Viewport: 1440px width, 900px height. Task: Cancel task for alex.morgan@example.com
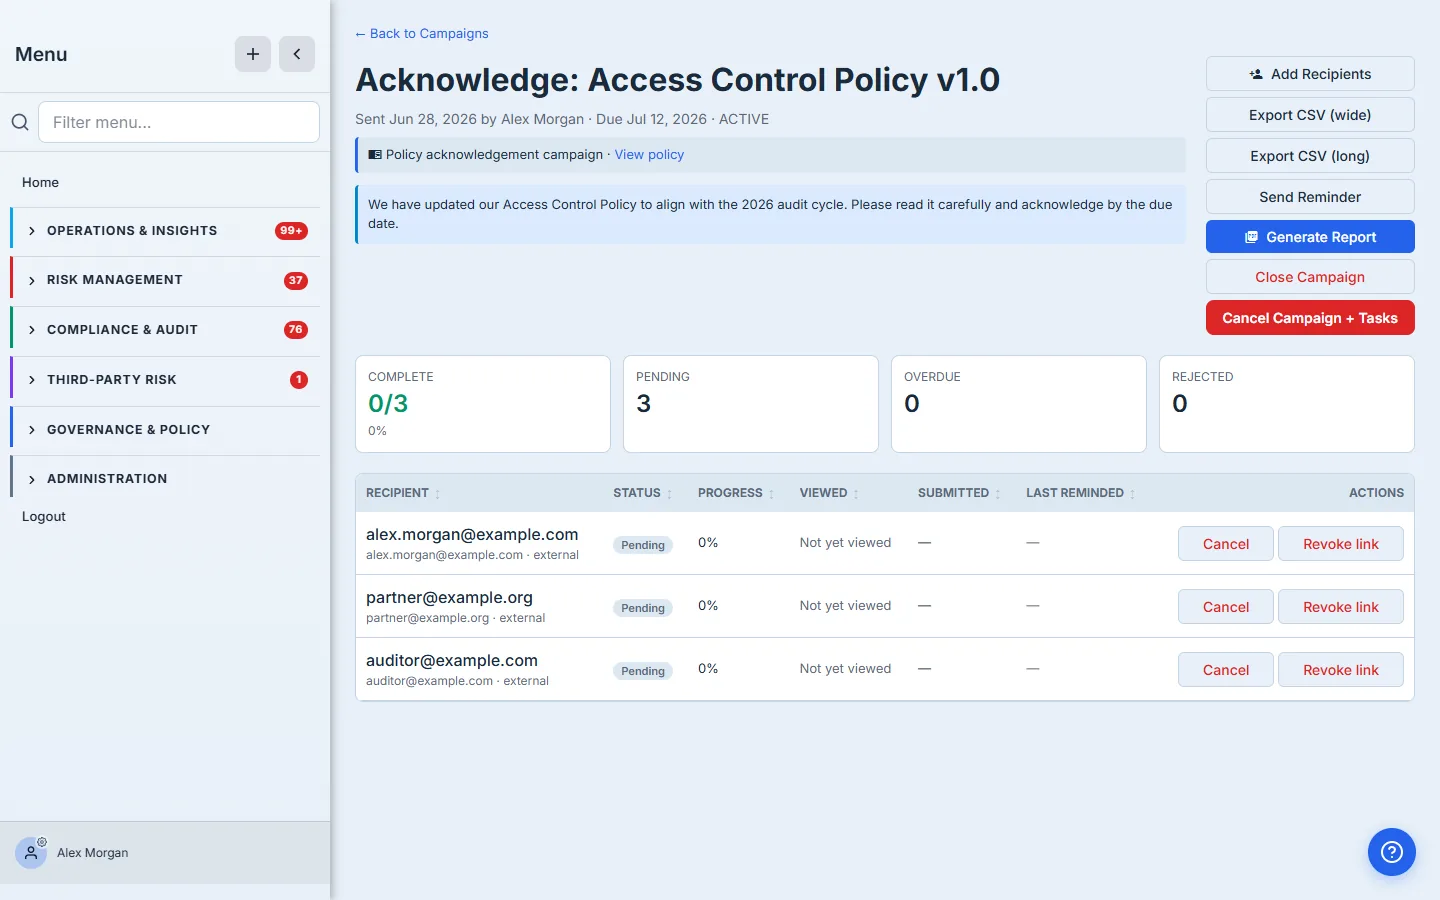(x=1226, y=544)
